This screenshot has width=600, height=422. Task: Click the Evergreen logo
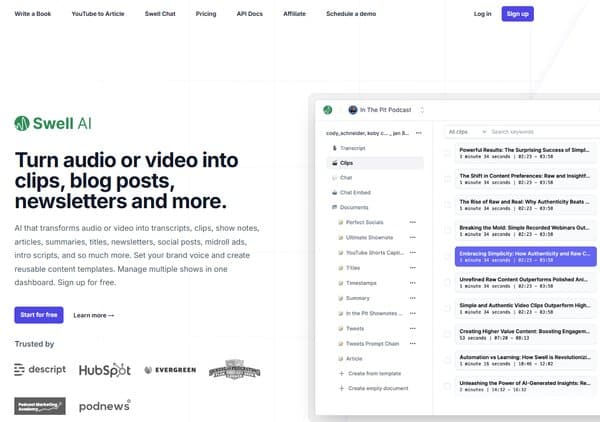tap(170, 370)
